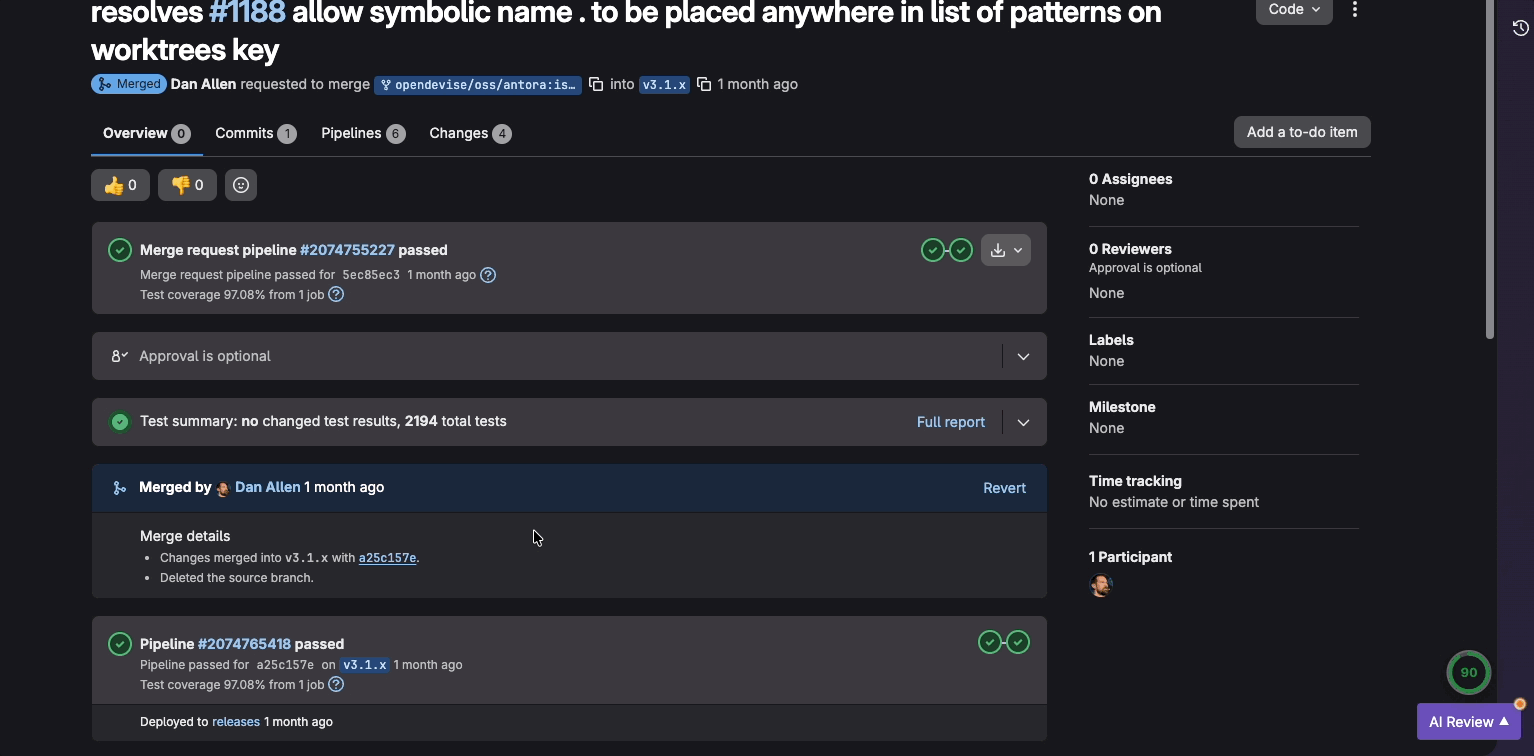Click the 90 score progress circle
1534x756 pixels.
(x=1468, y=672)
